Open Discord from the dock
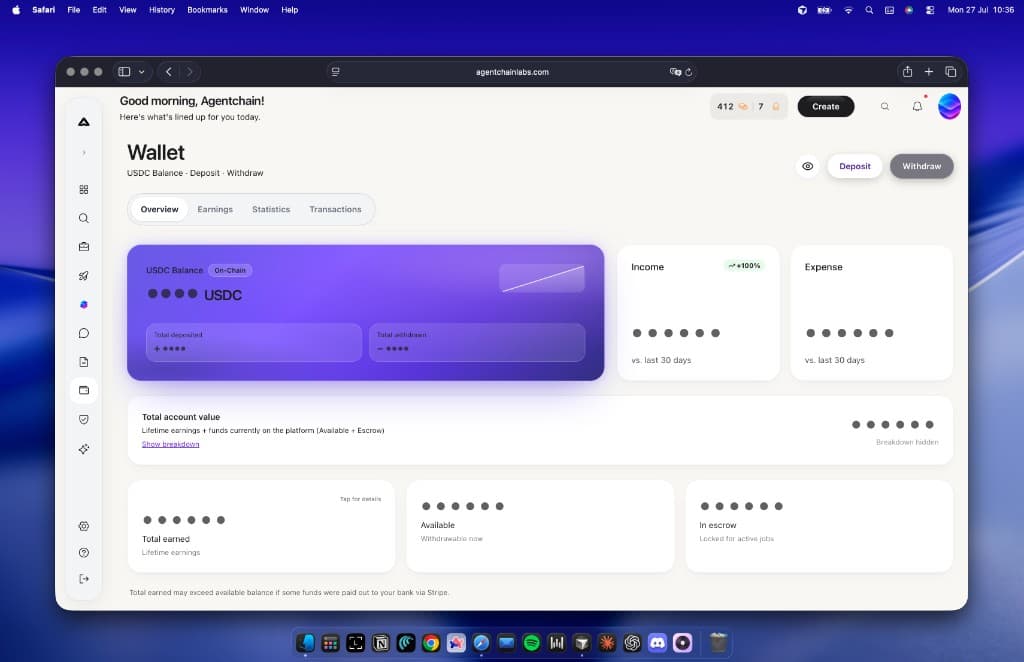Viewport: 1024px width, 662px height. [658, 643]
